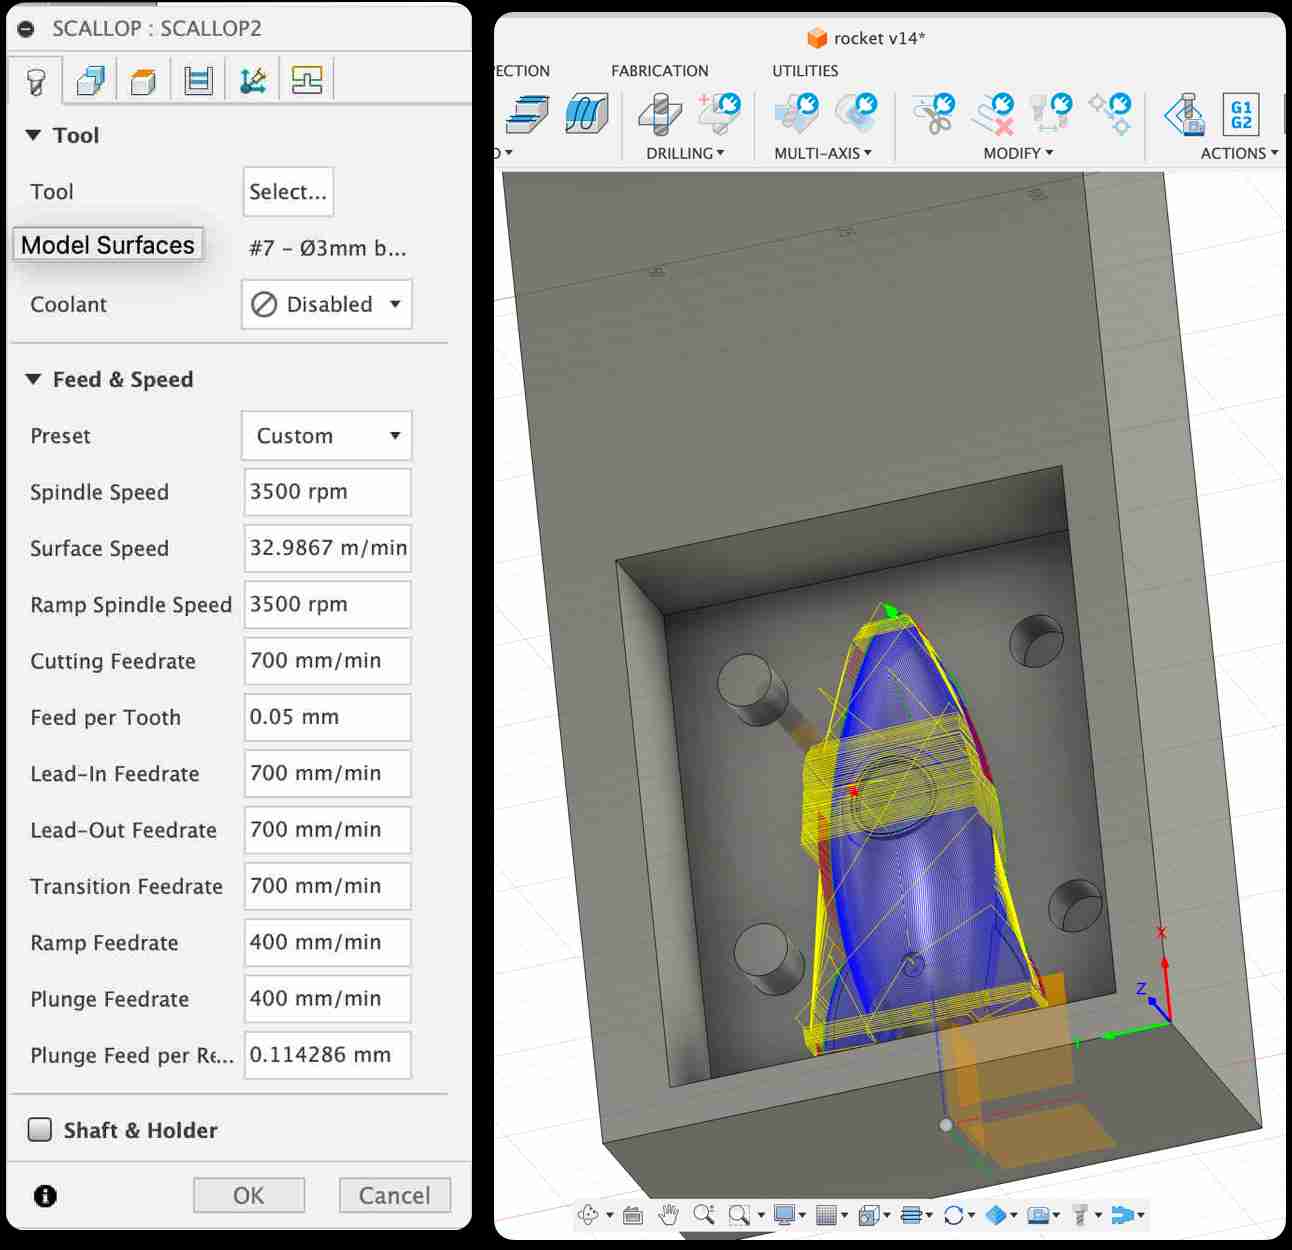
Task: Click the rocket v14* document title
Action: coord(879,38)
